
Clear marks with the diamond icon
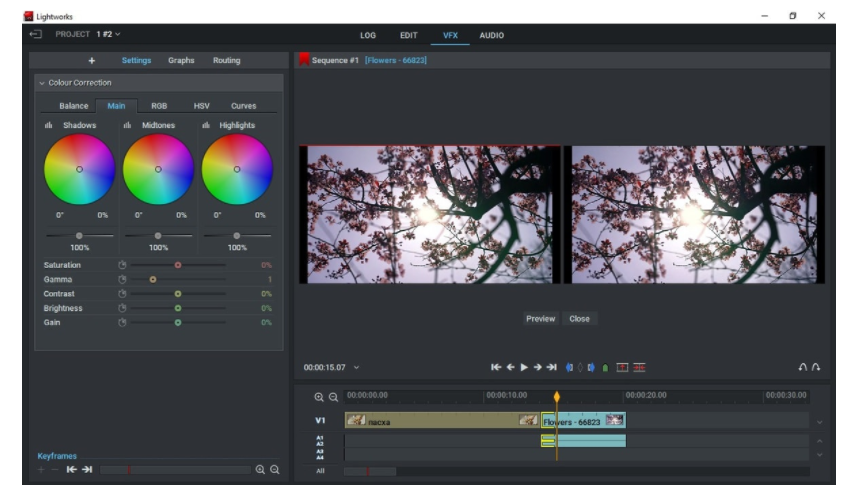coord(580,368)
